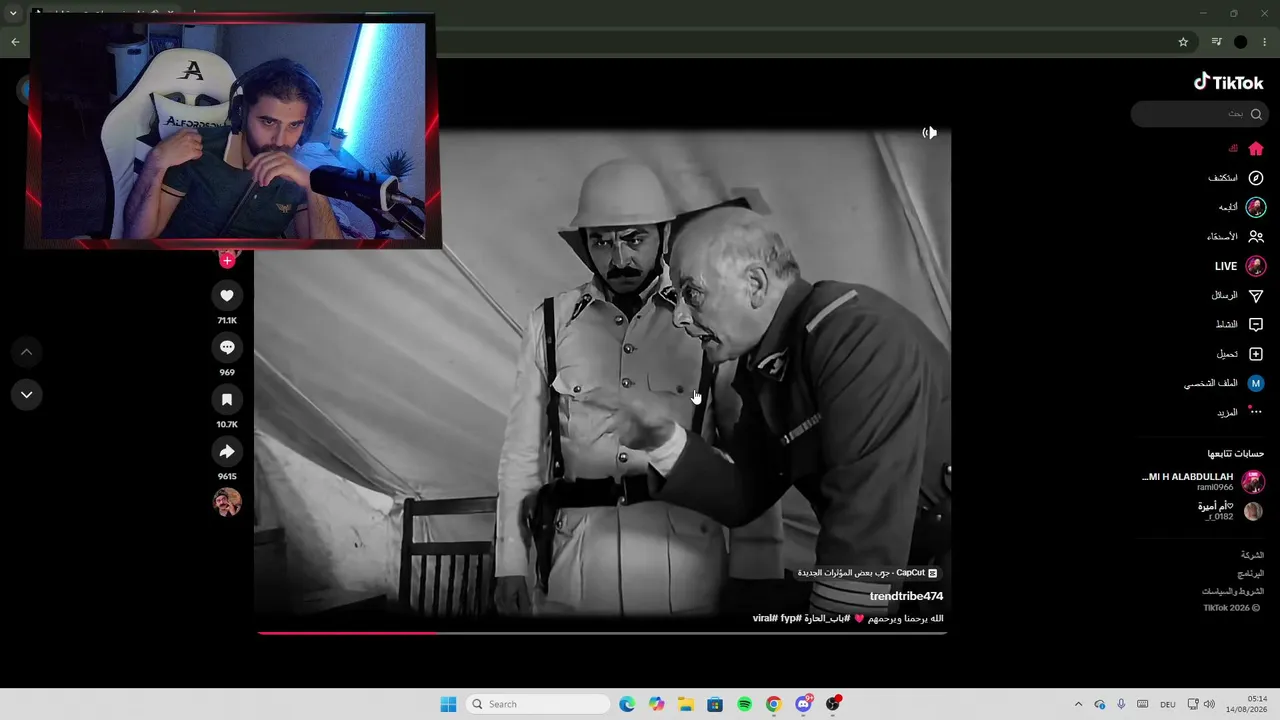Launch Copilot from the taskbar

coord(656,704)
